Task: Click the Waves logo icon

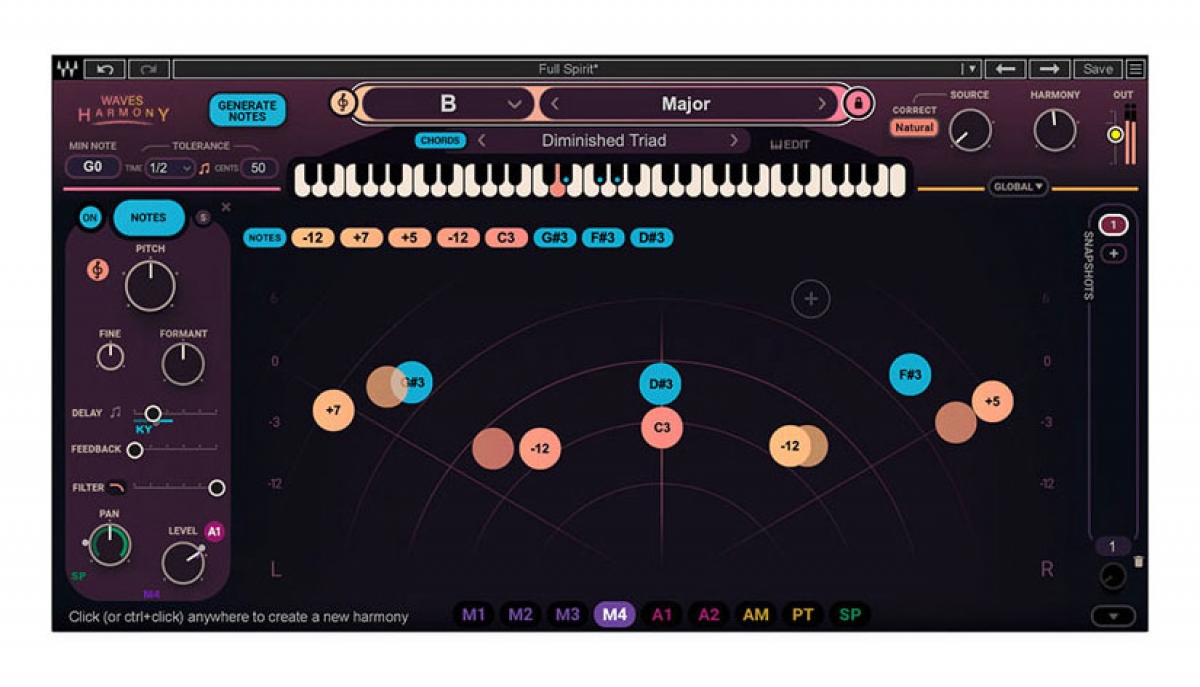Action: click(x=67, y=69)
